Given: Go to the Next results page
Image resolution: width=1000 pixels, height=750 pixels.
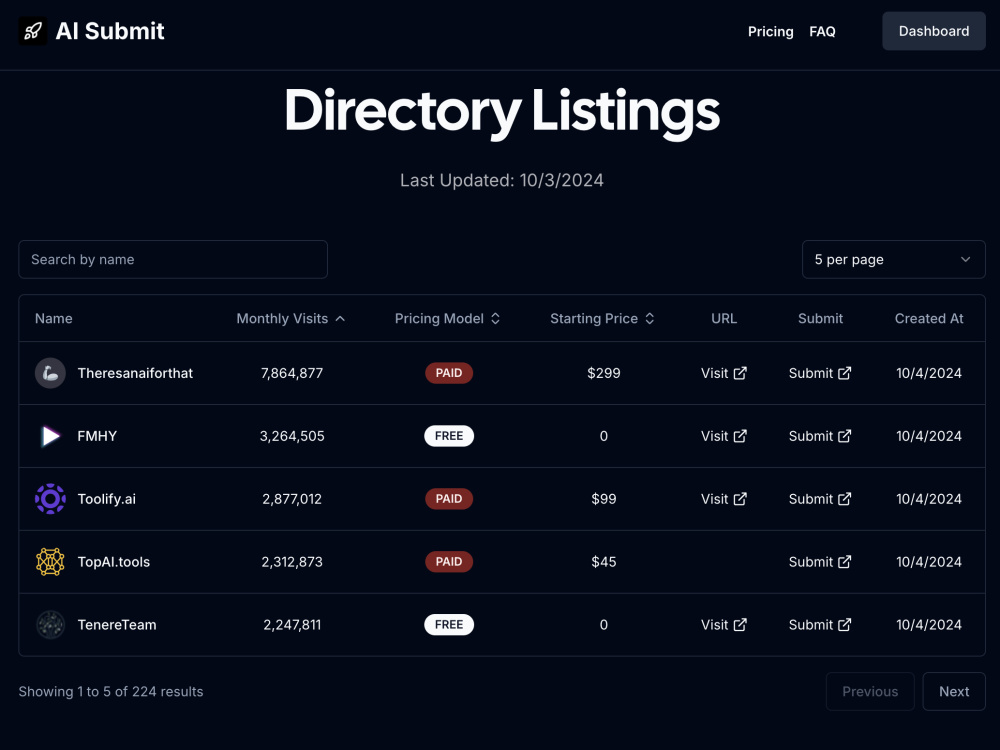Looking at the screenshot, I should pos(954,691).
